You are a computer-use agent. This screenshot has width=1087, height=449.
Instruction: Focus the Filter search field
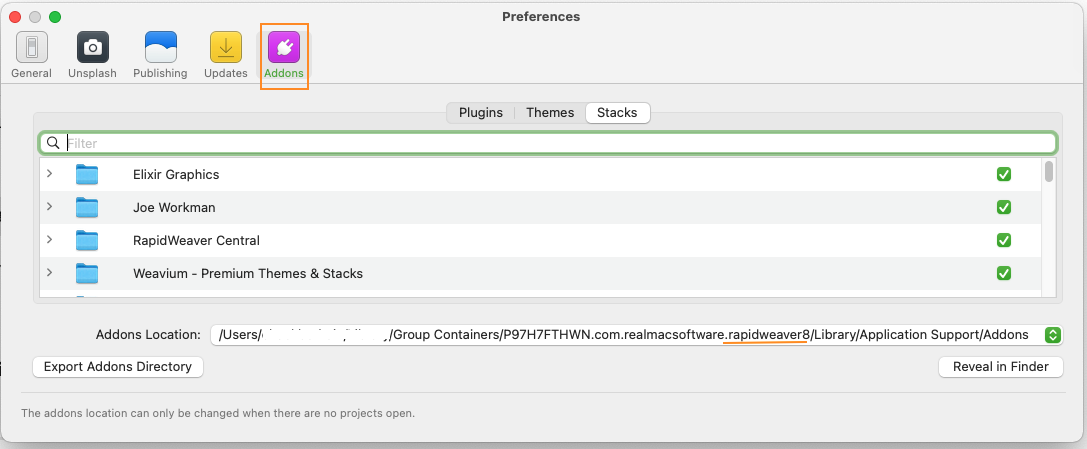(550, 143)
